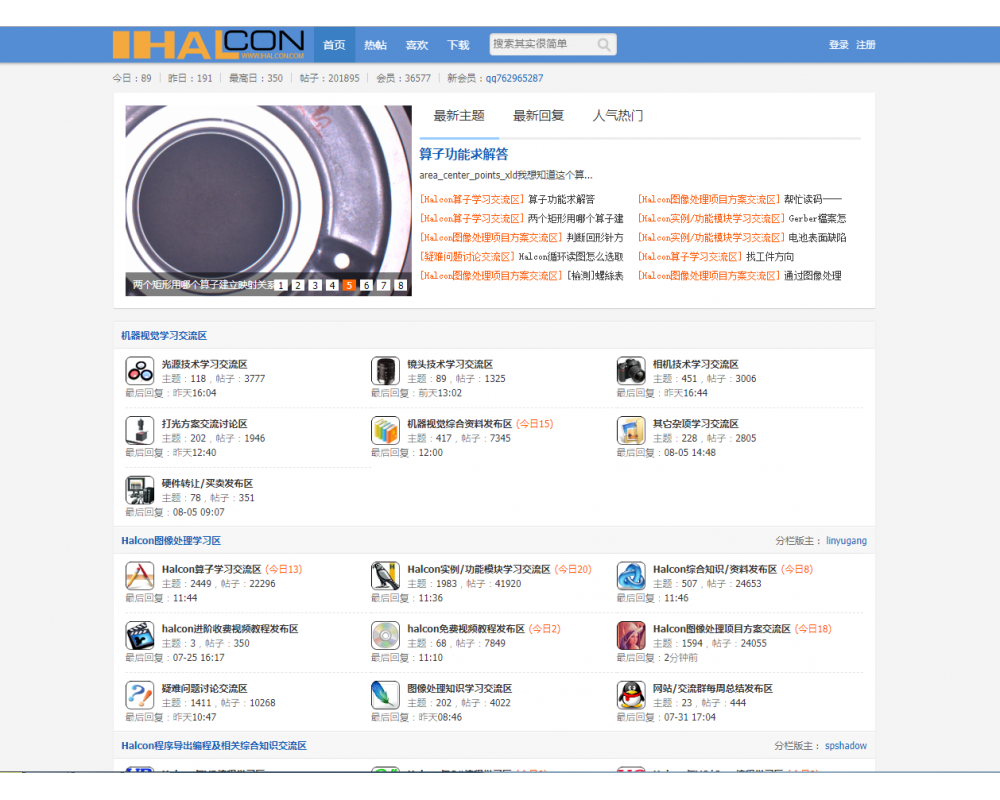Screen dimensions: 1000x800
Task: Open 镜头技术学习交流区 lens icon
Action: (385, 371)
